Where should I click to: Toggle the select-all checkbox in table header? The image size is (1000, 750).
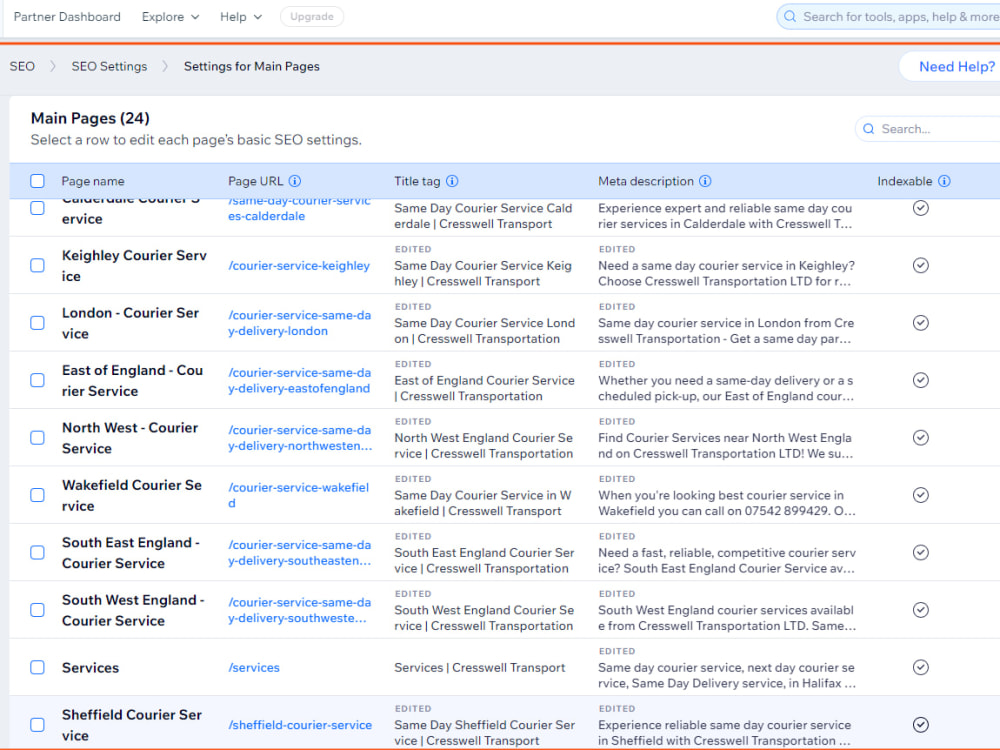tap(38, 181)
